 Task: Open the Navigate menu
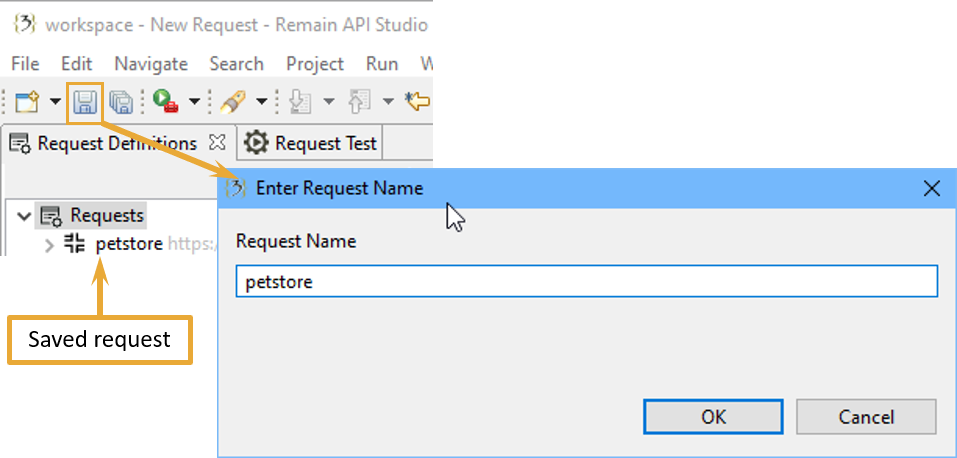click(151, 64)
